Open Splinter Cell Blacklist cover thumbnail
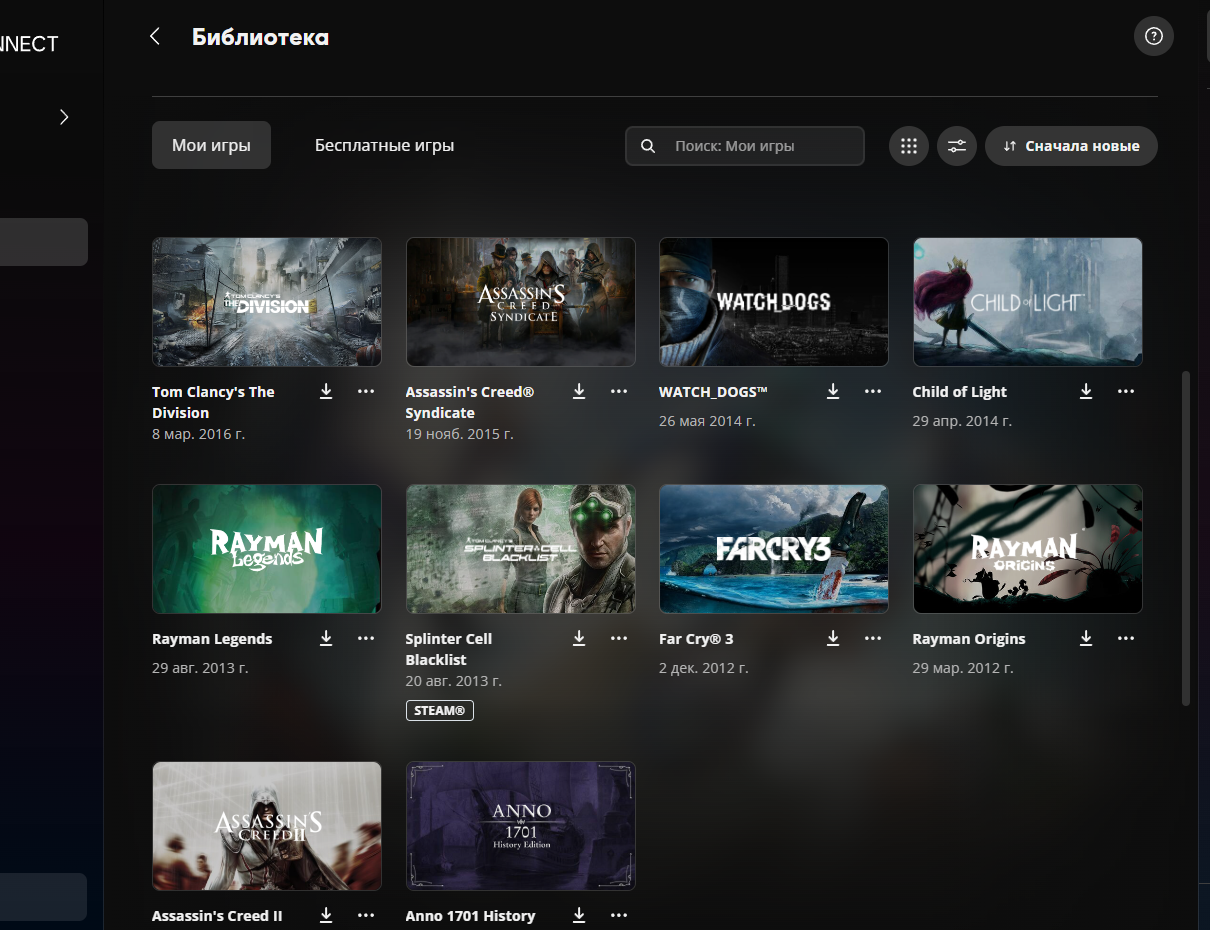The image size is (1210, 930). click(x=520, y=549)
